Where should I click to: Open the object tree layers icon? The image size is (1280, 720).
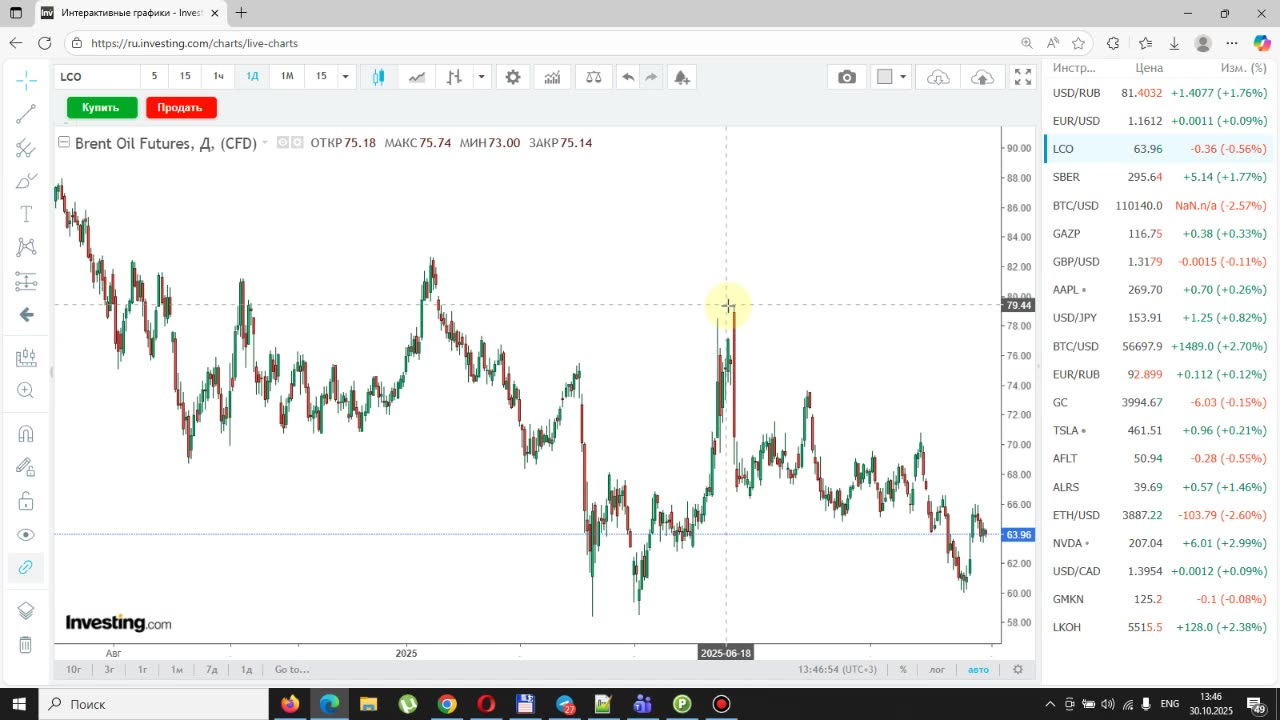click(26, 611)
